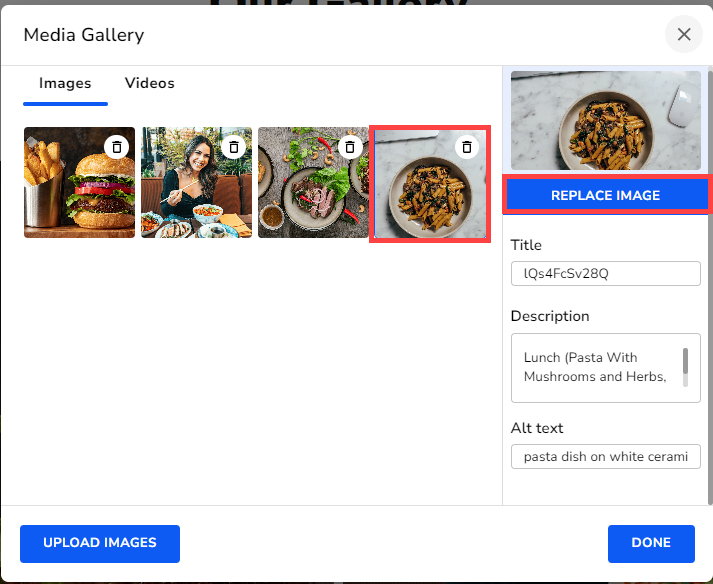Click the large pasta preview image
The height and width of the screenshot is (584, 713).
pyautogui.click(x=605, y=120)
